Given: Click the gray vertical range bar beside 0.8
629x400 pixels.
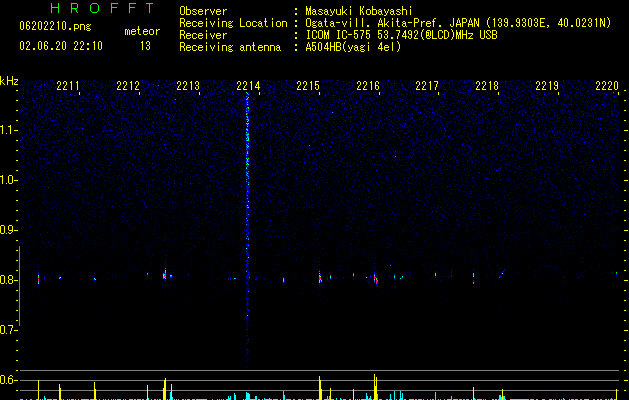Looking at the screenshot, I should click(x=19, y=286).
